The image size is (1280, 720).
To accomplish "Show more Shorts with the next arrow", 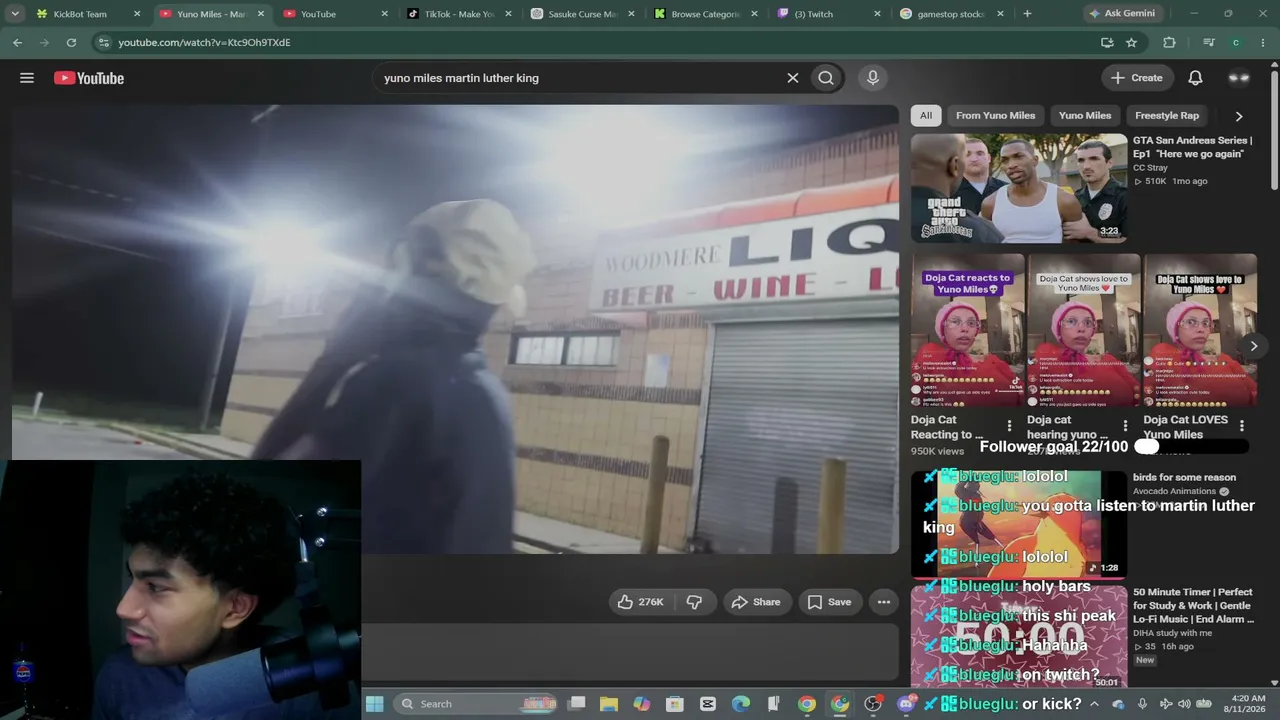I will coord(1253,346).
